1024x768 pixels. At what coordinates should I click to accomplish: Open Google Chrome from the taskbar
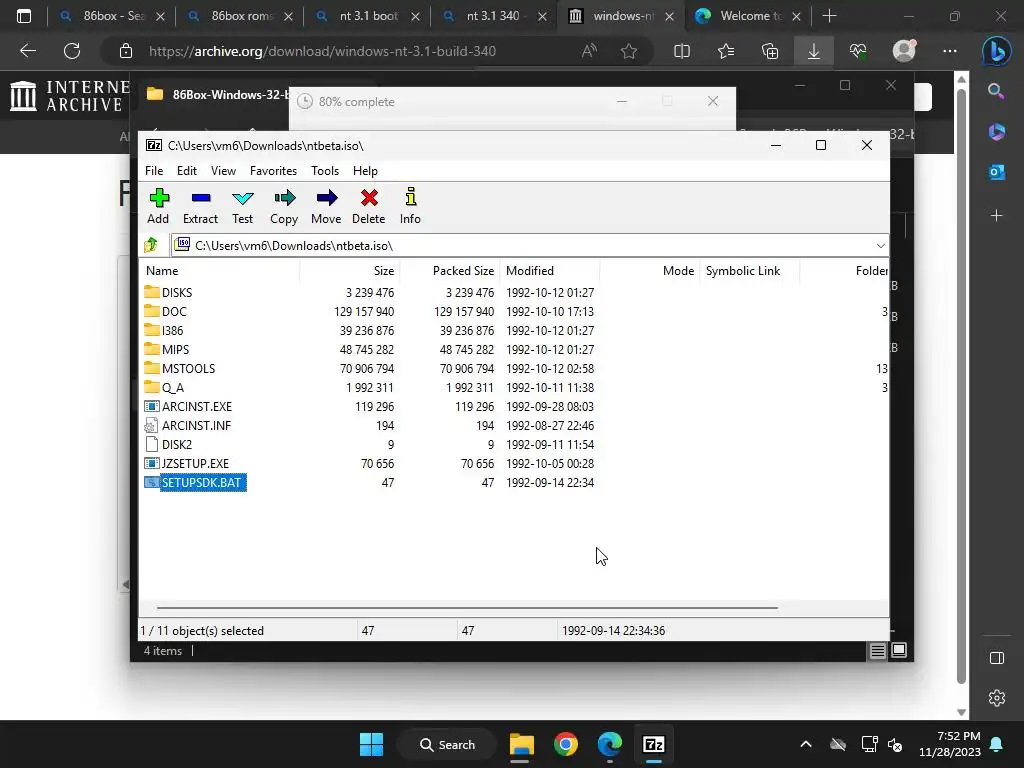click(x=566, y=744)
